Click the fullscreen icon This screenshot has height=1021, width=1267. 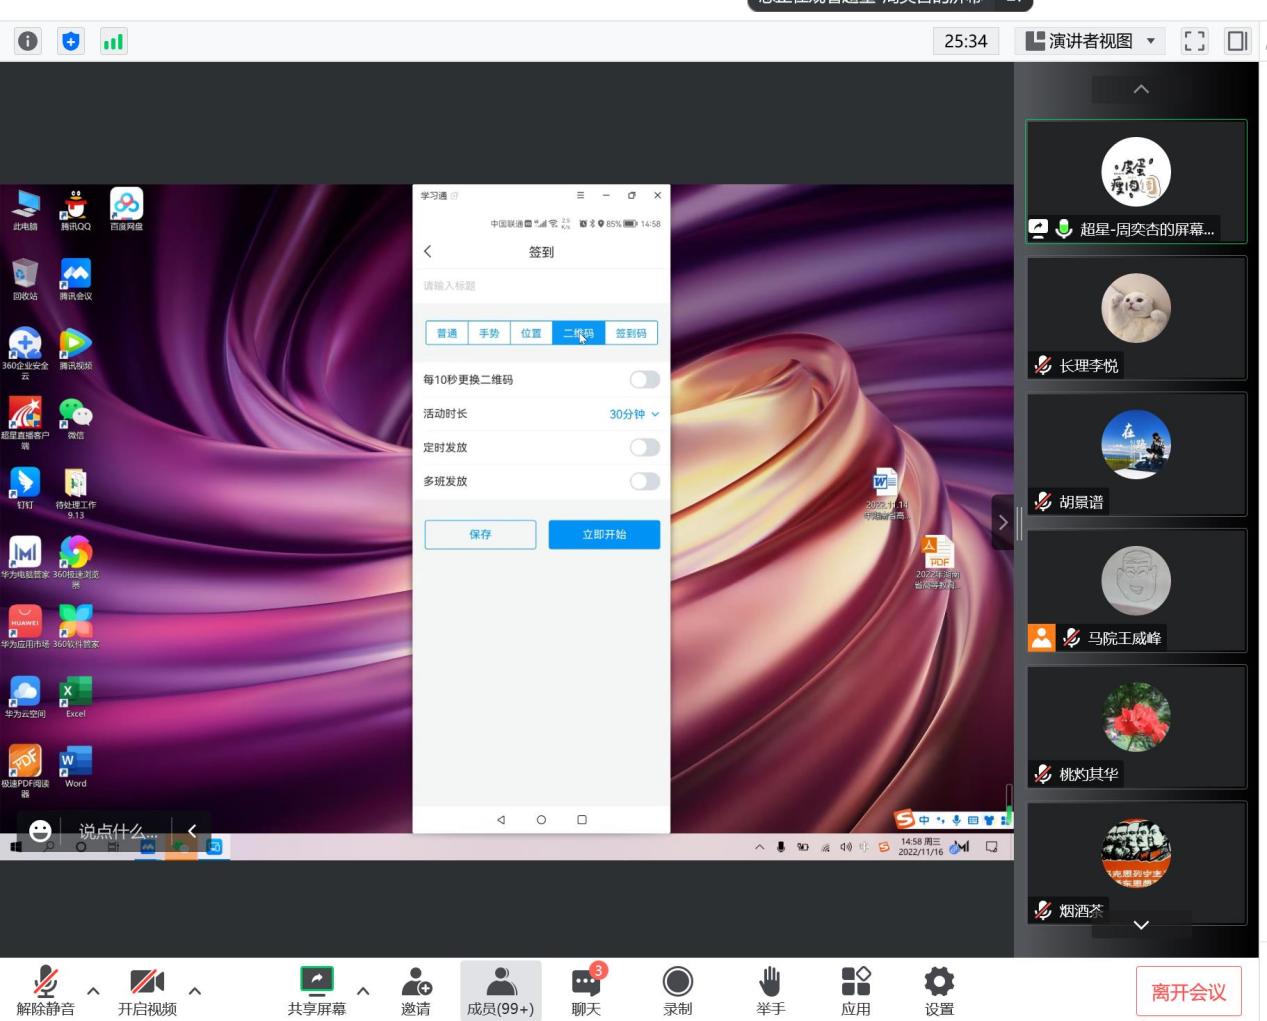tap(1194, 41)
